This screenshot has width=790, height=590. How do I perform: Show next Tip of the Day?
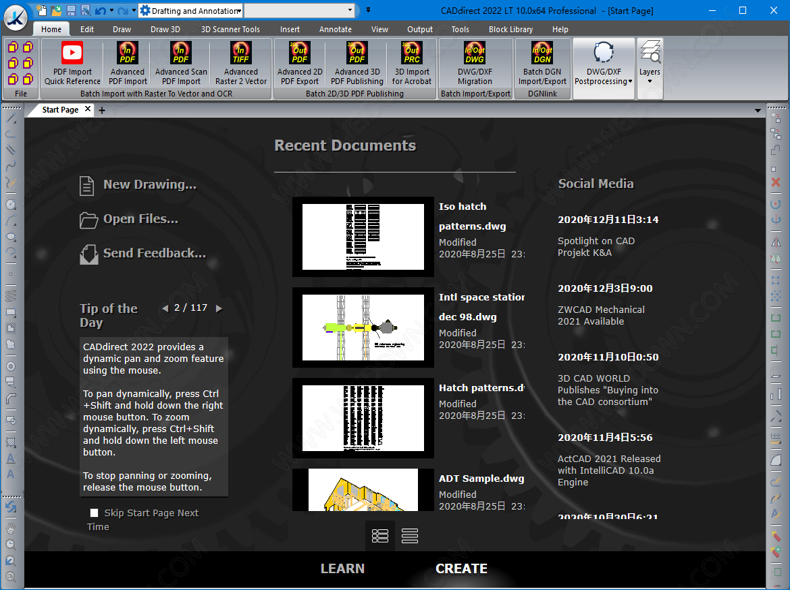(219, 308)
